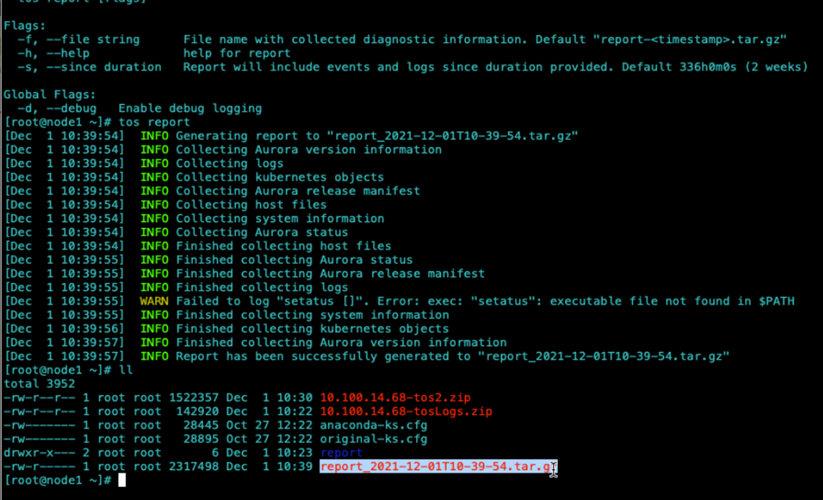Click the "--help" flag entry
This screenshot has width=823, height=500.
coord(63,53)
